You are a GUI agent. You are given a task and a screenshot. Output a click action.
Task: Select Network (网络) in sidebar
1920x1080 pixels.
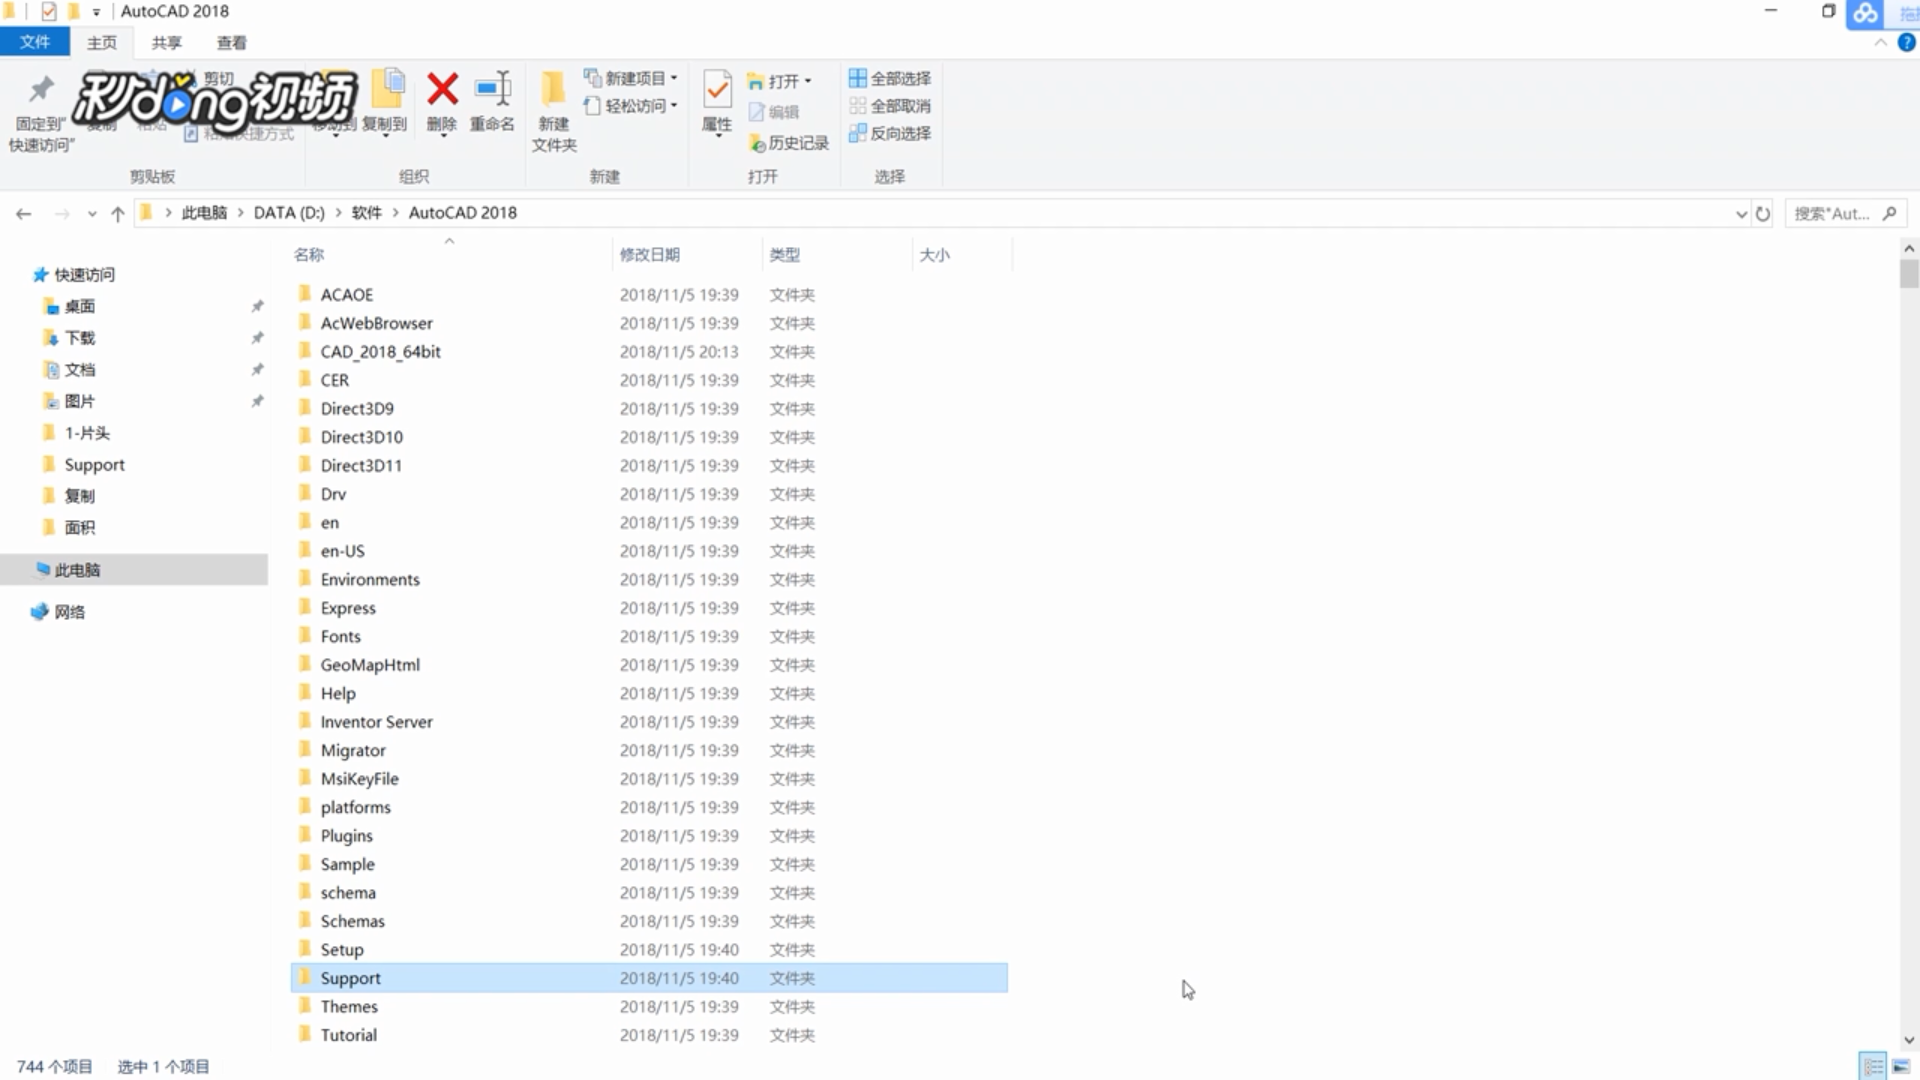[x=69, y=612]
